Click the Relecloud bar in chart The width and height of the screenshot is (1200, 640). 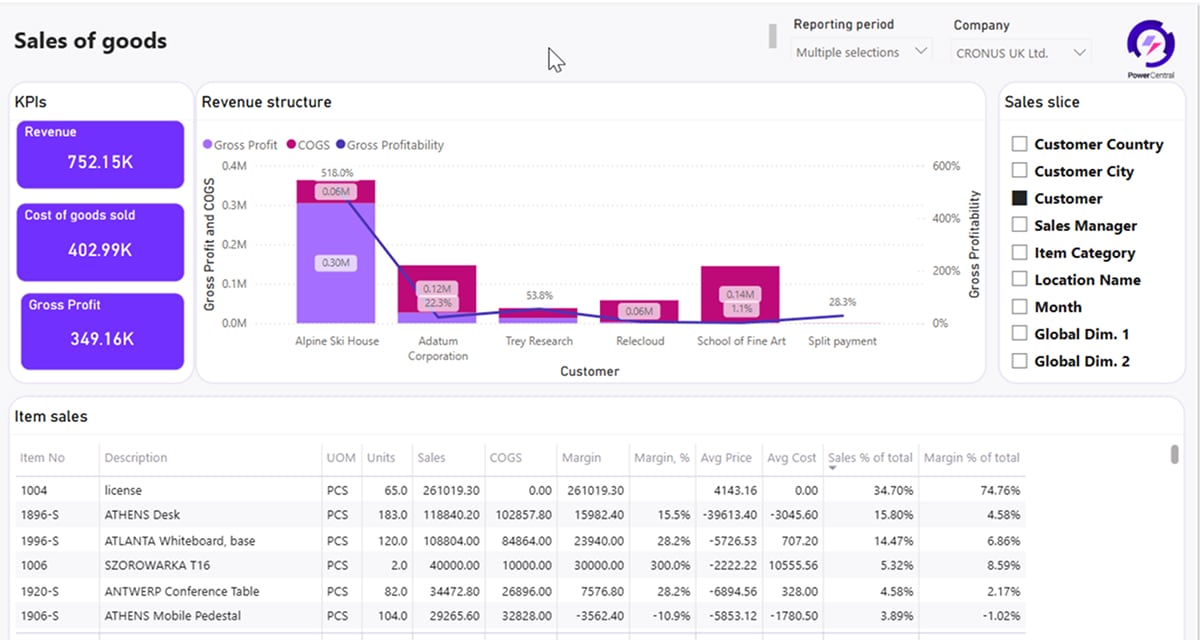pos(639,311)
